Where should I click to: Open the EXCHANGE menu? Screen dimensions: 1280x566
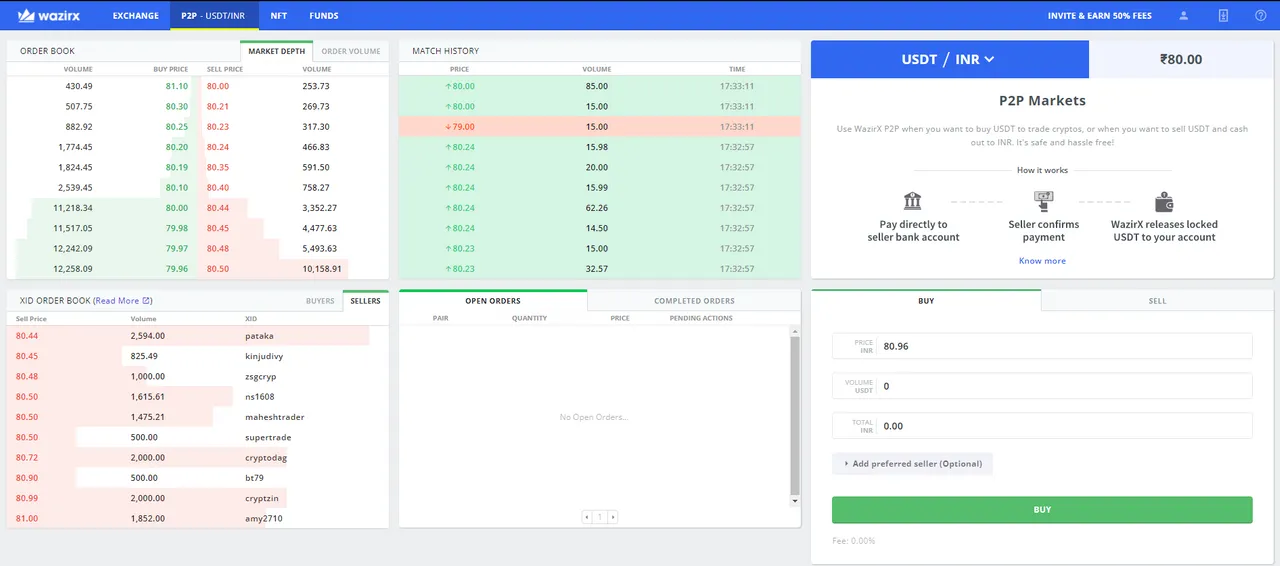click(x=135, y=16)
